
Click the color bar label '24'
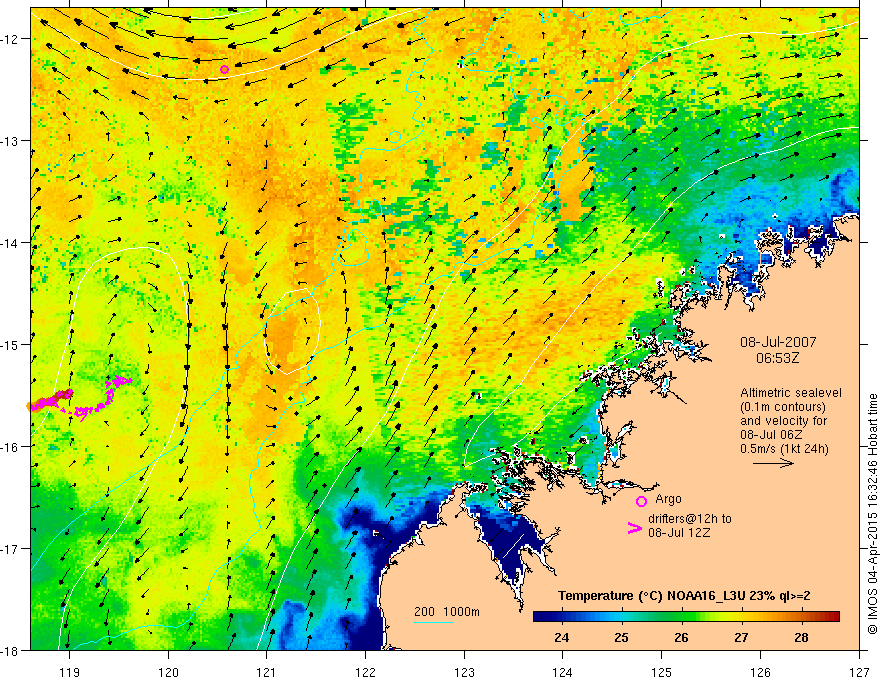[x=562, y=637]
